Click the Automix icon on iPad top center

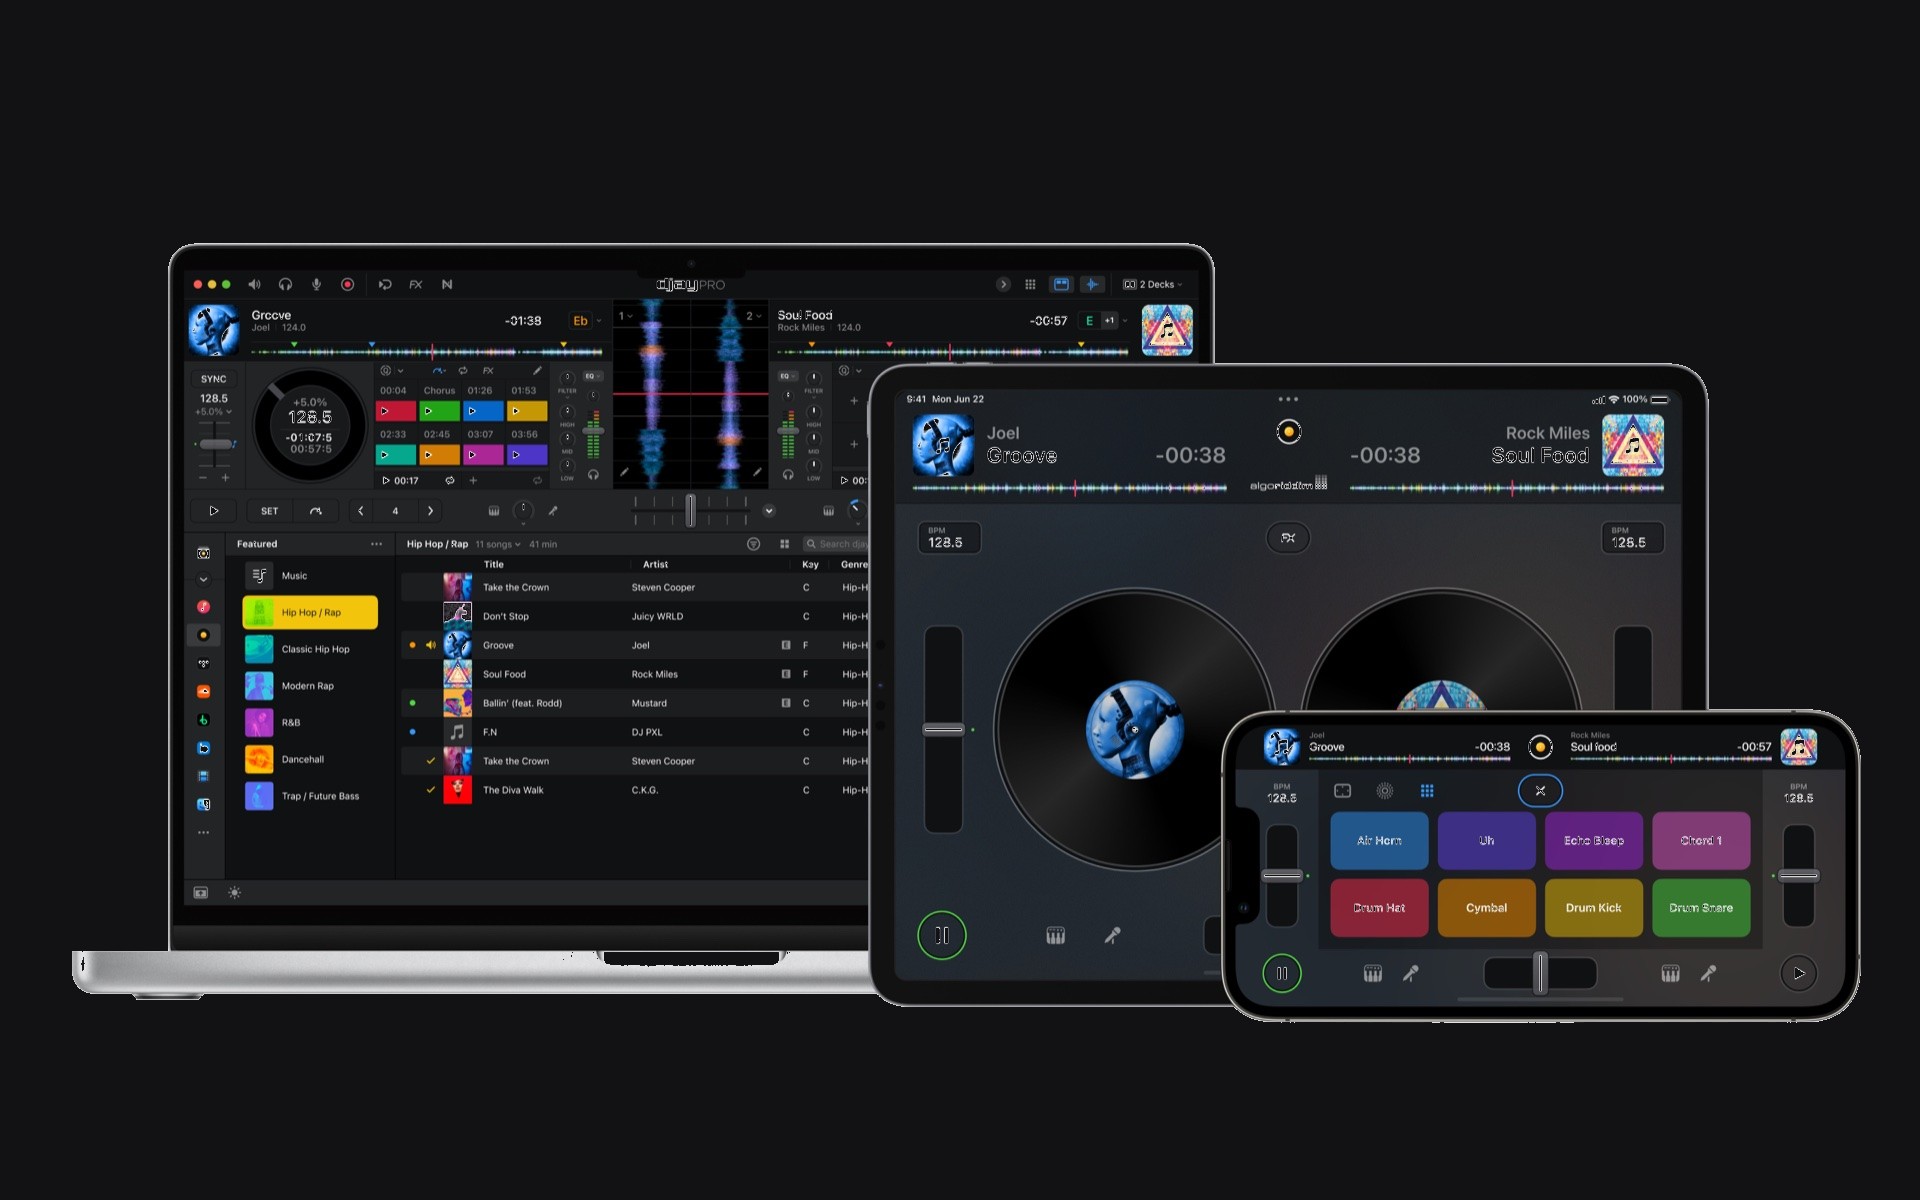pyautogui.click(x=1288, y=432)
